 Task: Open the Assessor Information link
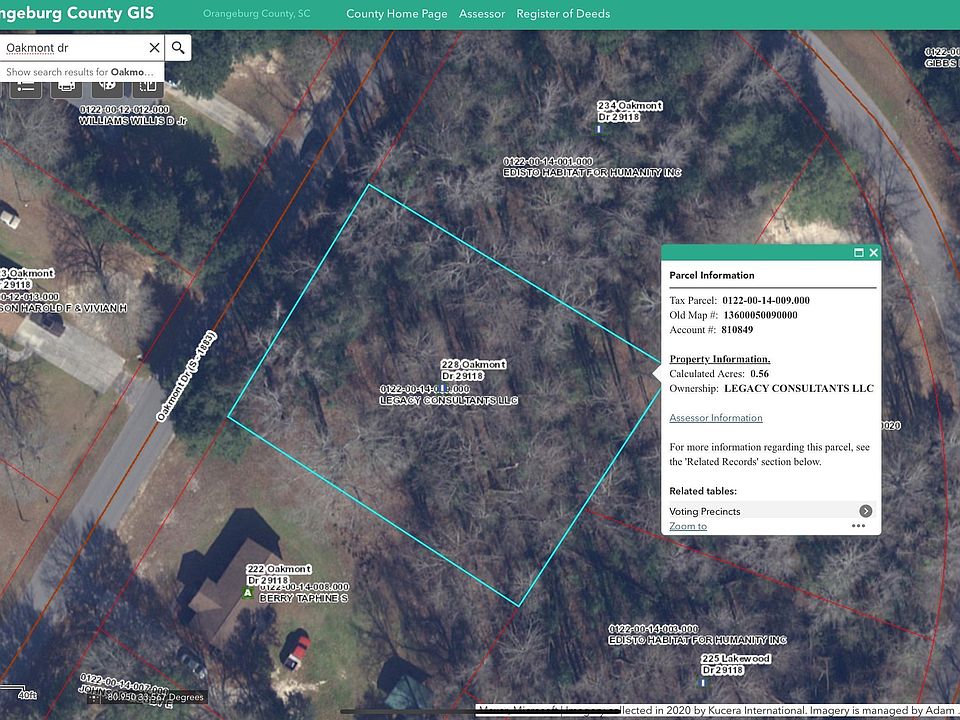pos(716,418)
